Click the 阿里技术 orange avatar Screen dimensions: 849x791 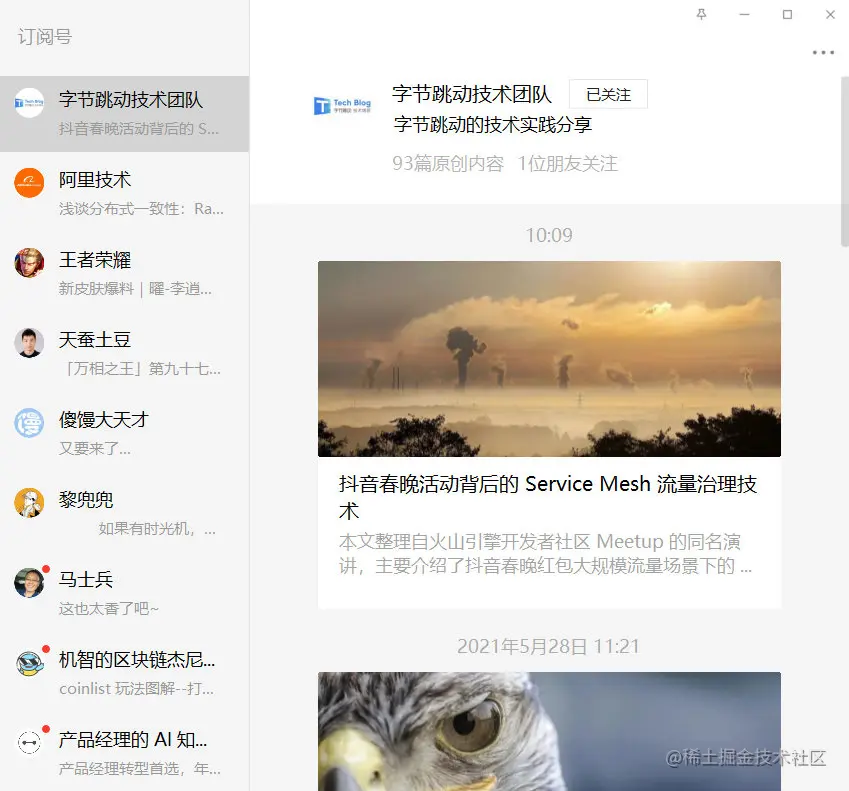[x=29, y=182]
